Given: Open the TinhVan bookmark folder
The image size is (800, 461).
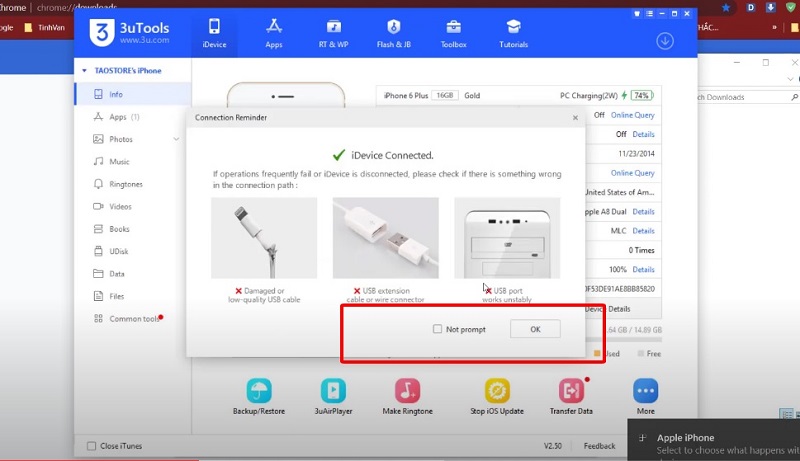Looking at the screenshot, I should [x=45, y=28].
